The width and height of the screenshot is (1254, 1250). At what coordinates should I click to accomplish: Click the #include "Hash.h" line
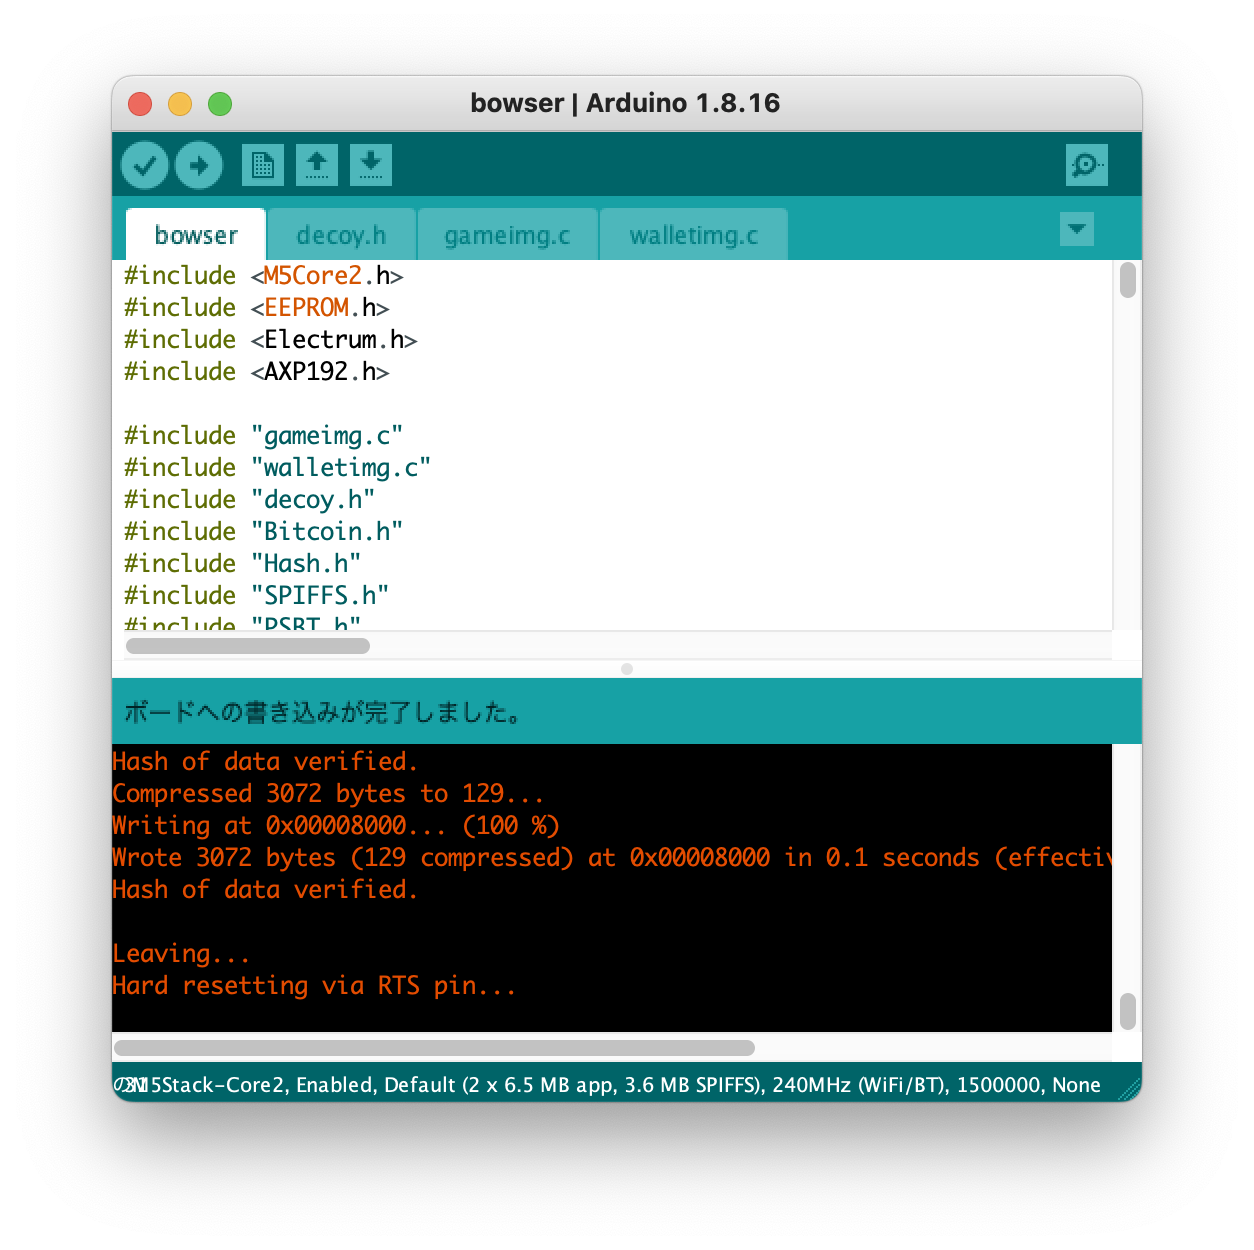243,564
